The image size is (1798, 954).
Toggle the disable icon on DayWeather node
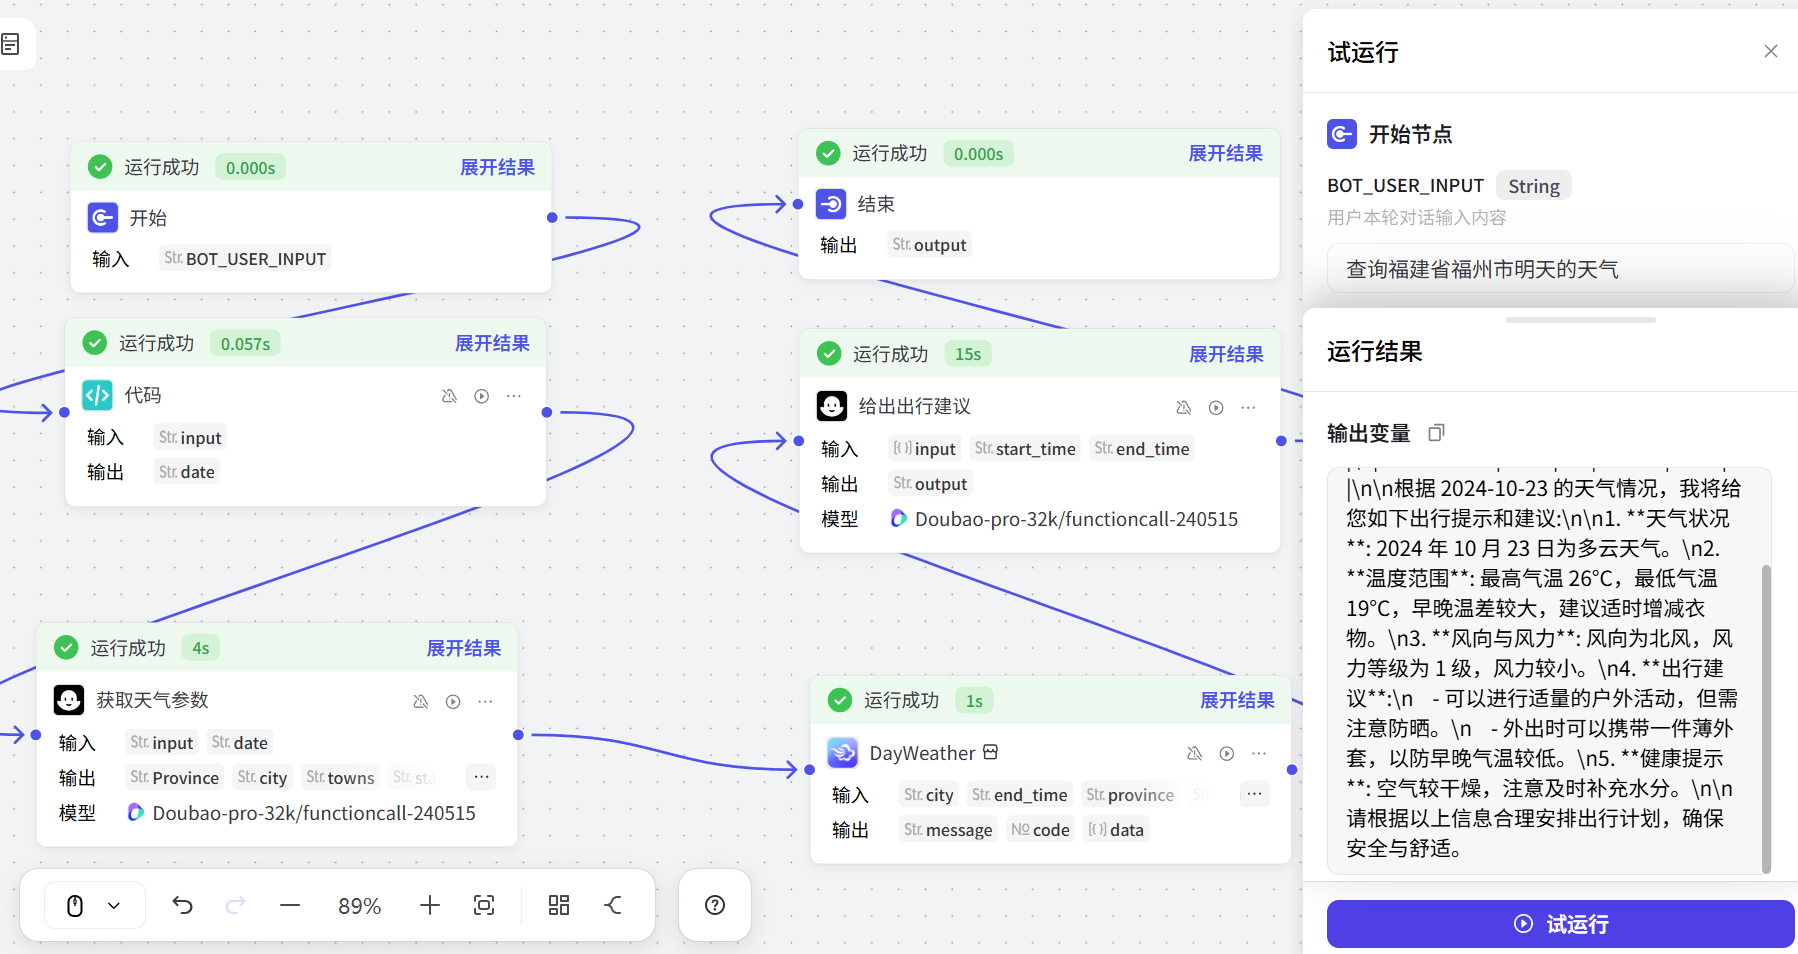[x=1194, y=753]
